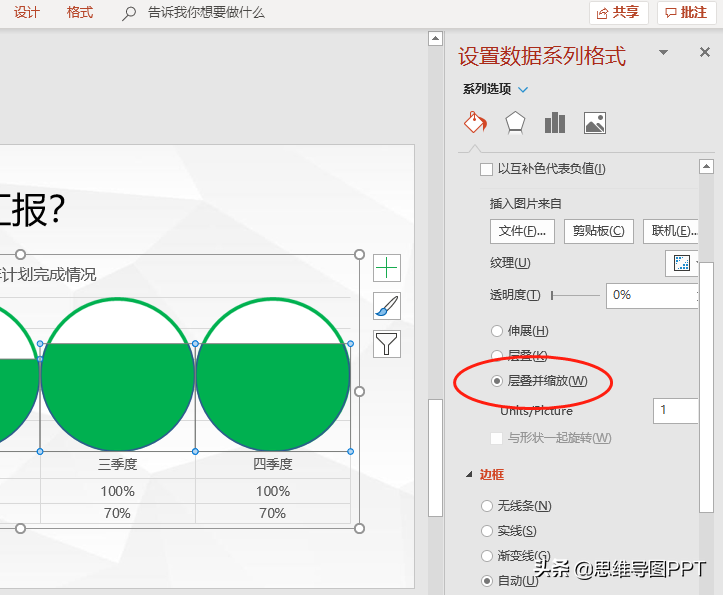The width and height of the screenshot is (723, 595).
Task: Click the 四季度 70% data table cell
Action: click(x=273, y=513)
